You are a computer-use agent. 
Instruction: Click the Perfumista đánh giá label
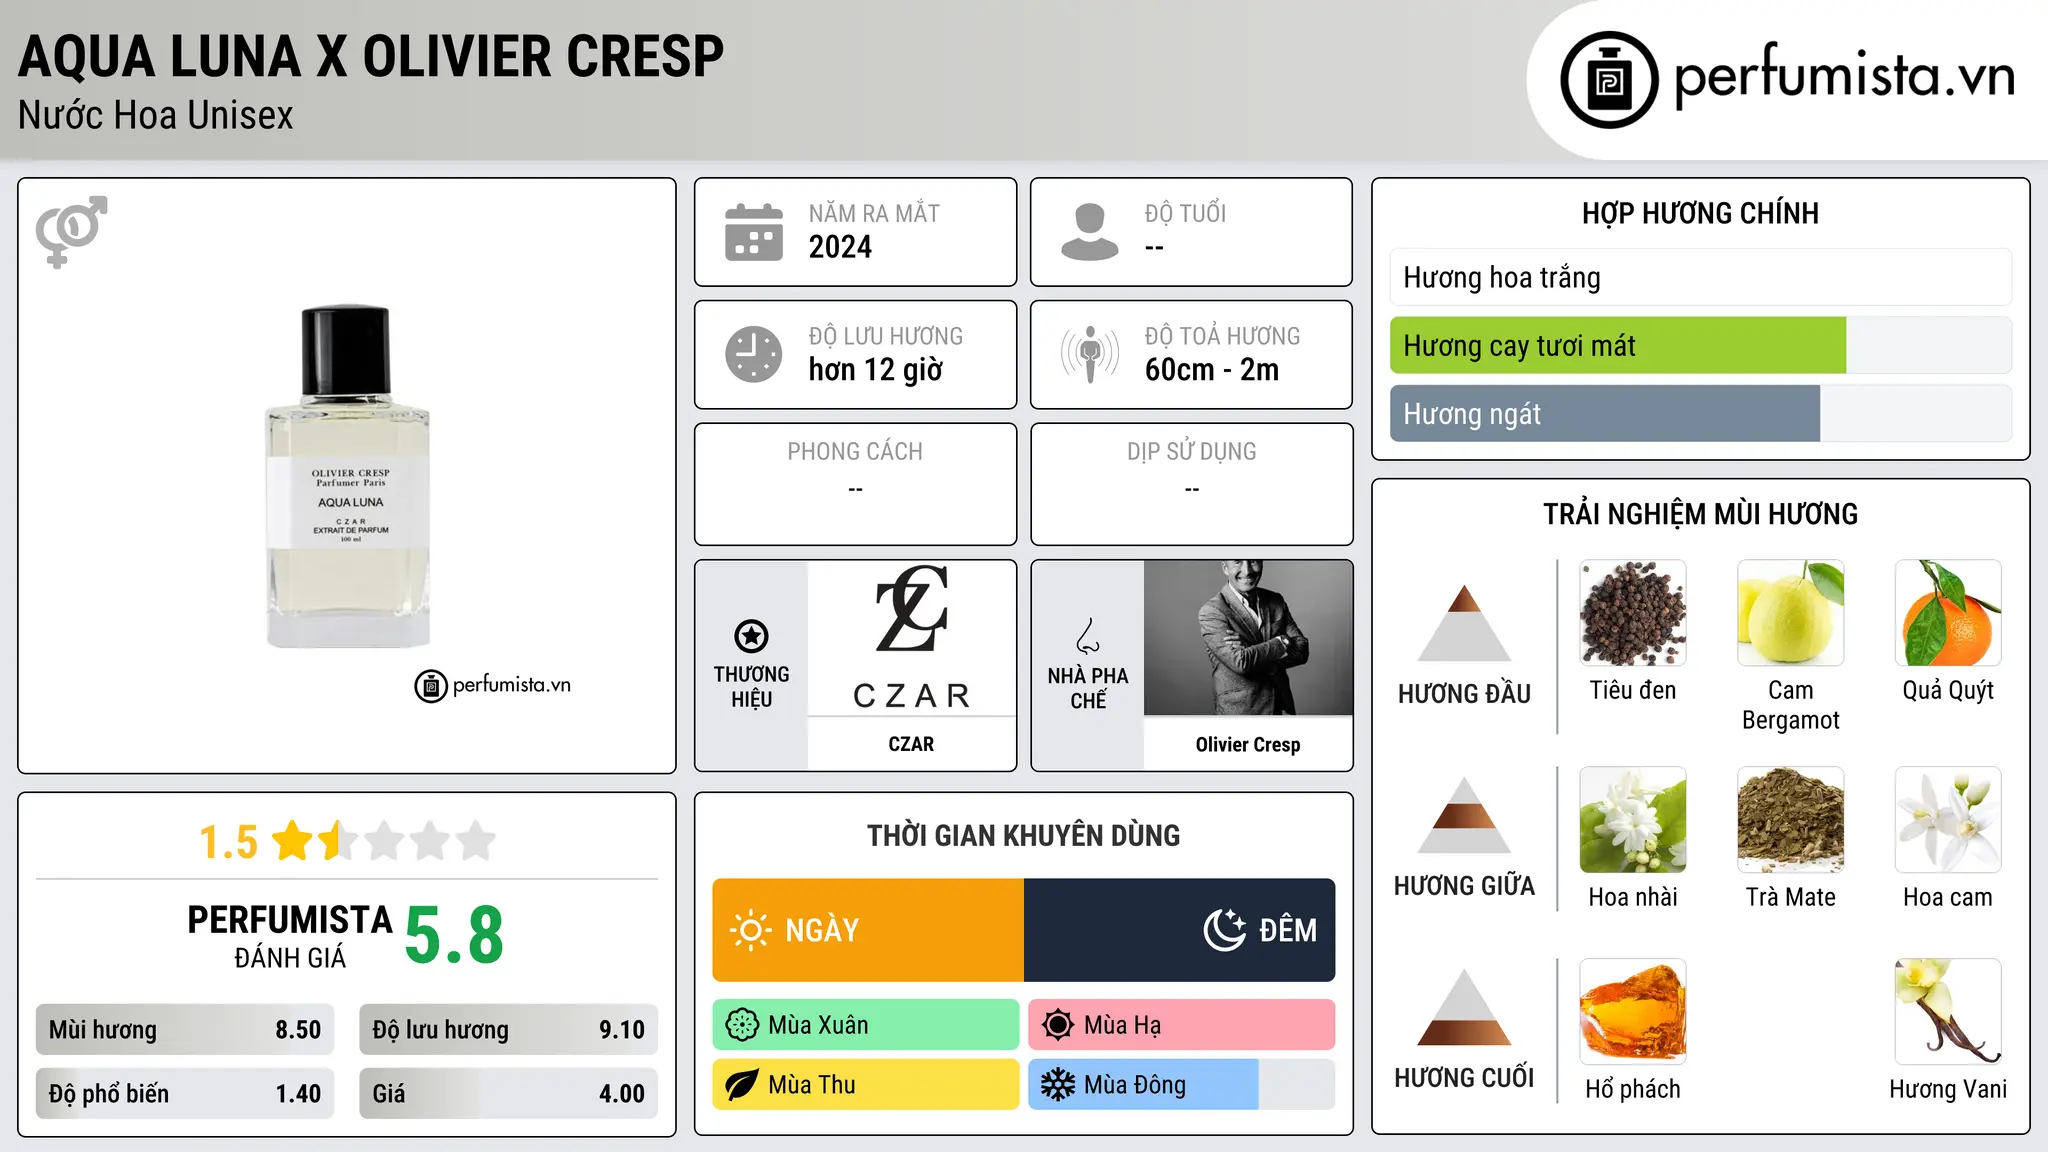pyautogui.click(x=290, y=936)
